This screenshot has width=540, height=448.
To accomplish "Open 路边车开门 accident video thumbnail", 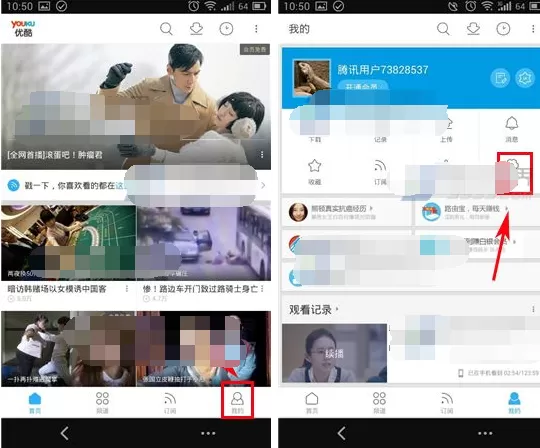I will pos(204,242).
